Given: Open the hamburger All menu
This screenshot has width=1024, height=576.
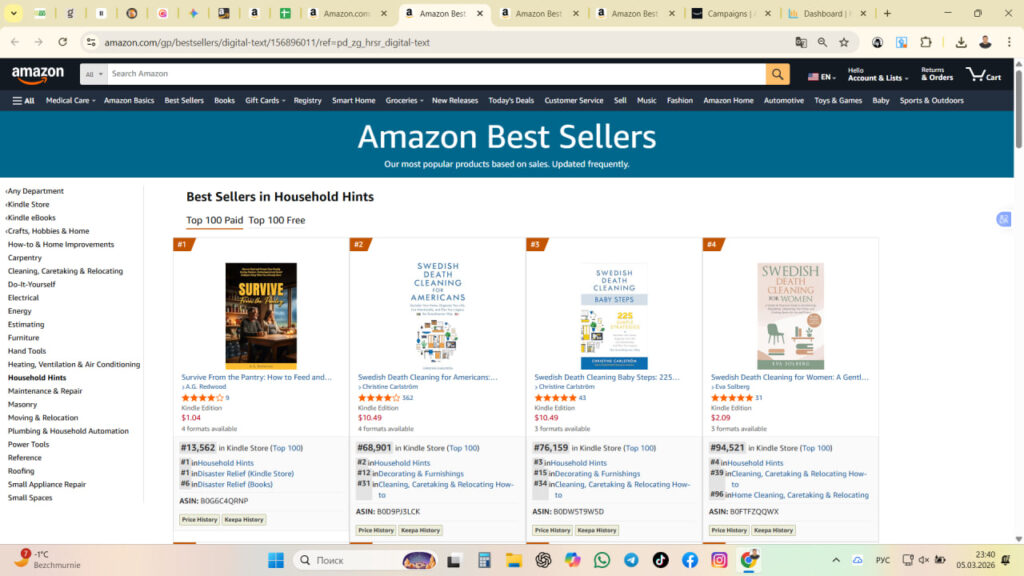Looking at the screenshot, I should [x=24, y=101].
